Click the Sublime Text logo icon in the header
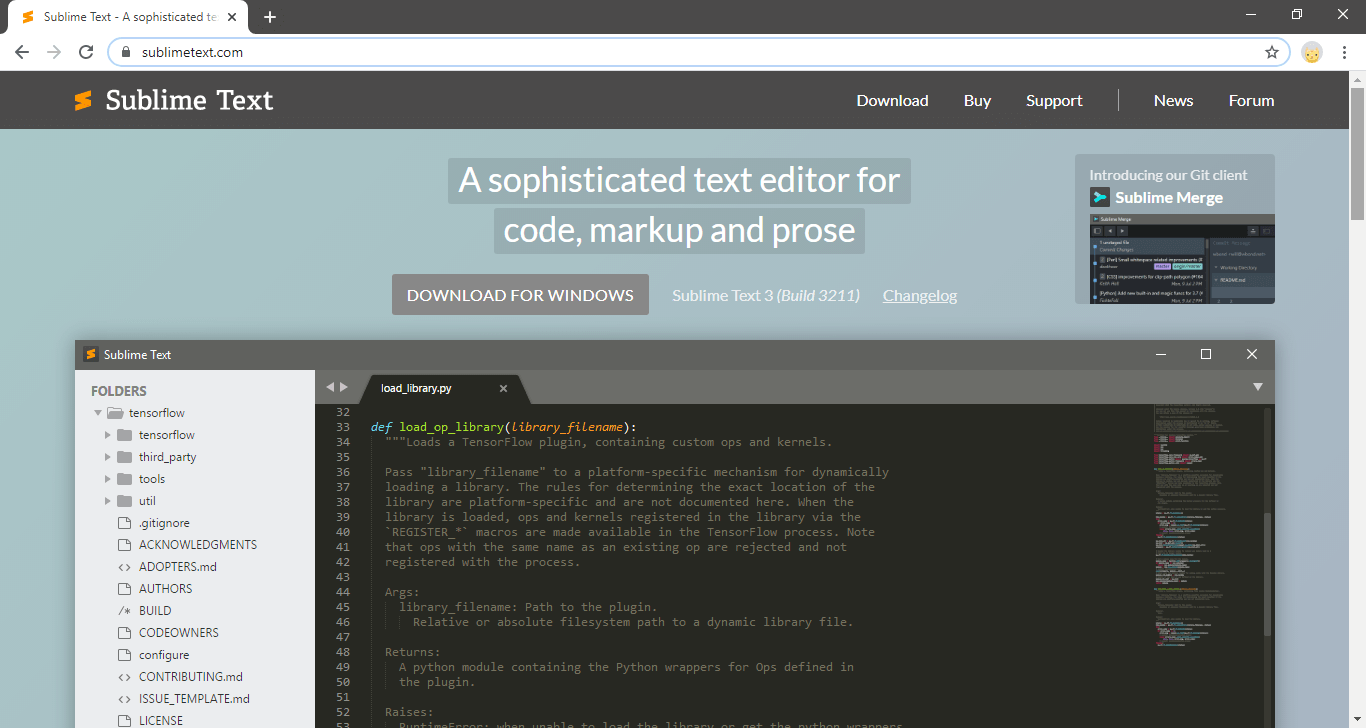This screenshot has height=728, width=1366. (83, 100)
